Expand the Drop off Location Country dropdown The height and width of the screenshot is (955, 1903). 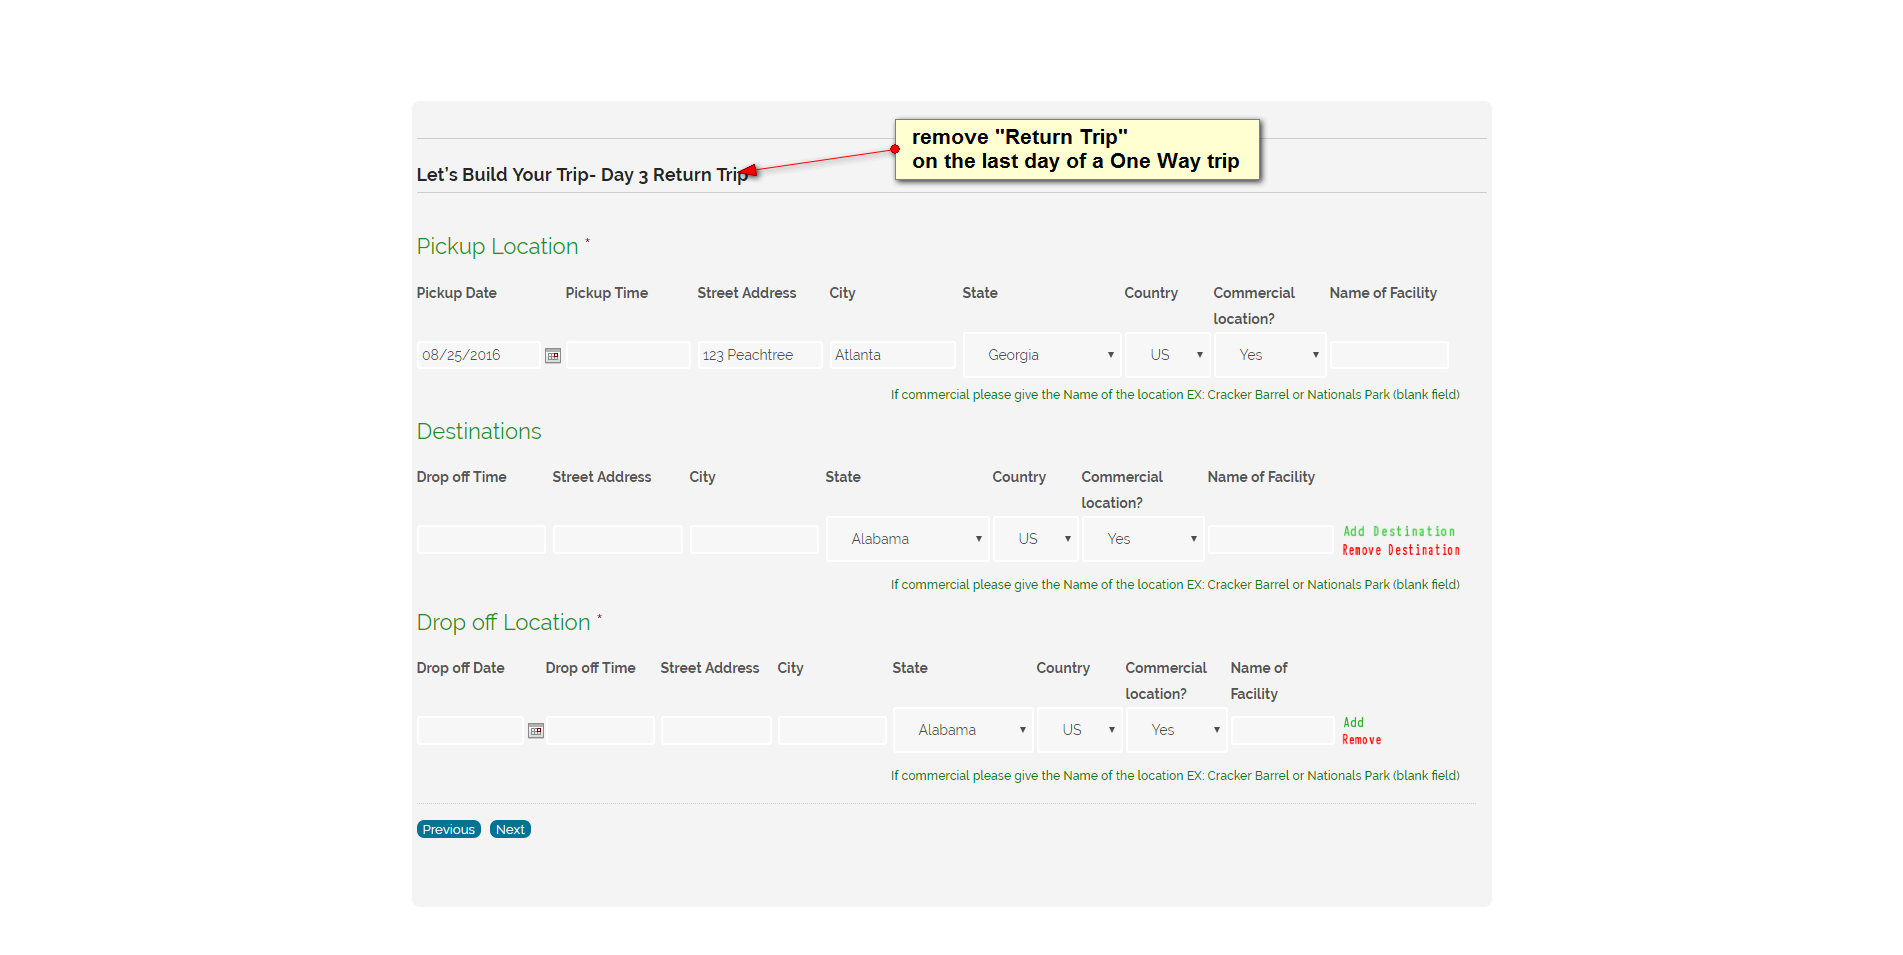click(1080, 730)
